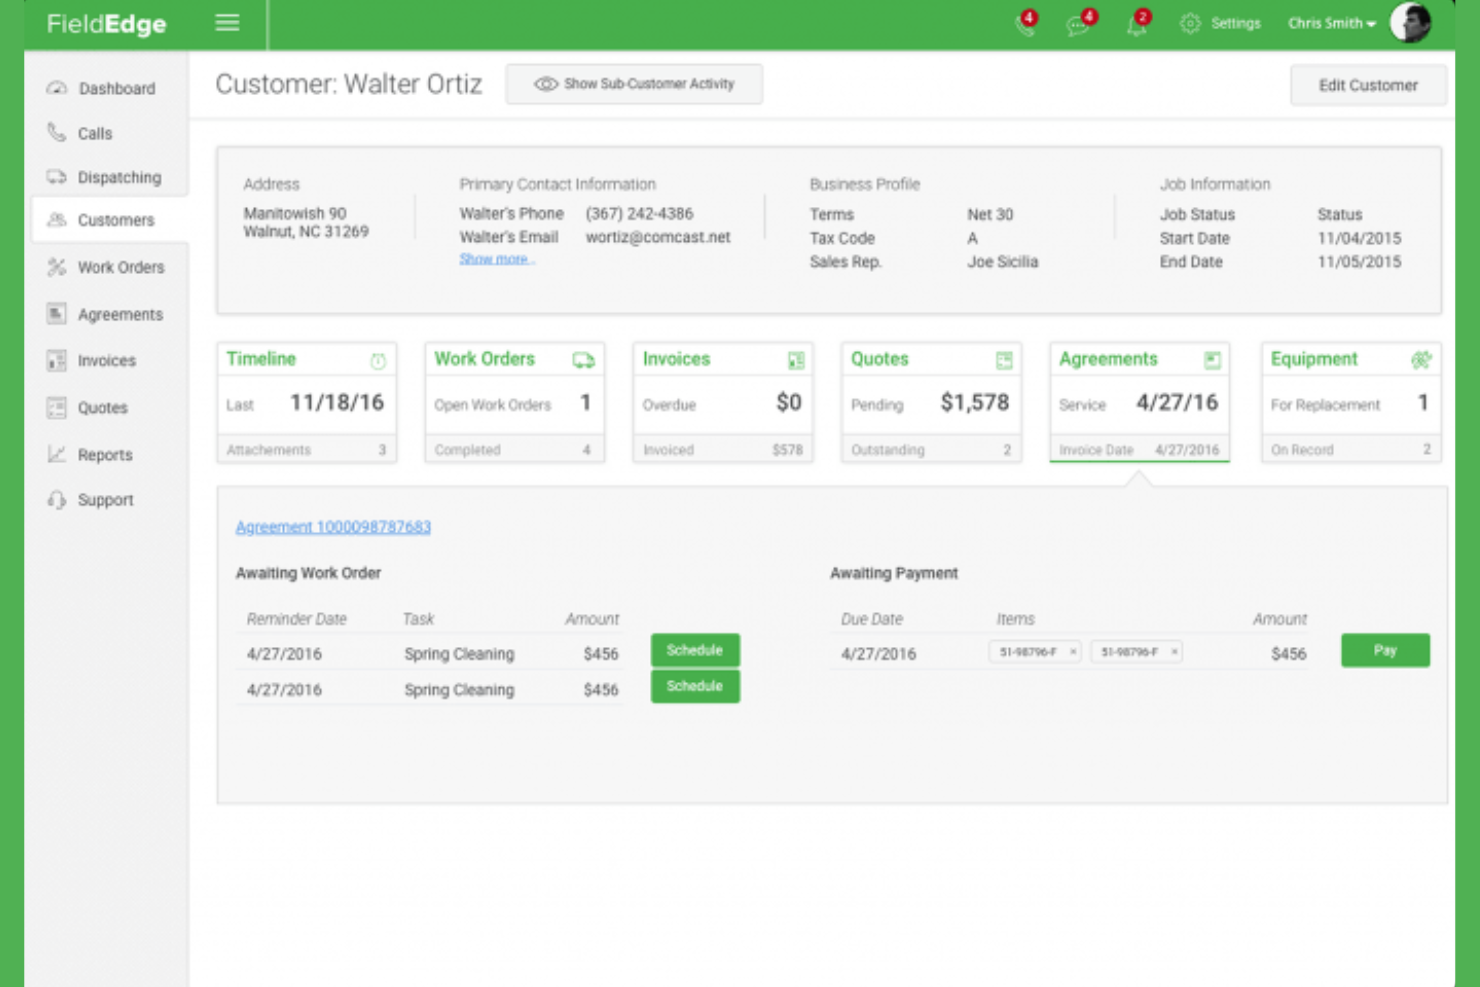Open the Equipment card tab
Viewport: 1480px width, 987px height.
click(x=1351, y=403)
